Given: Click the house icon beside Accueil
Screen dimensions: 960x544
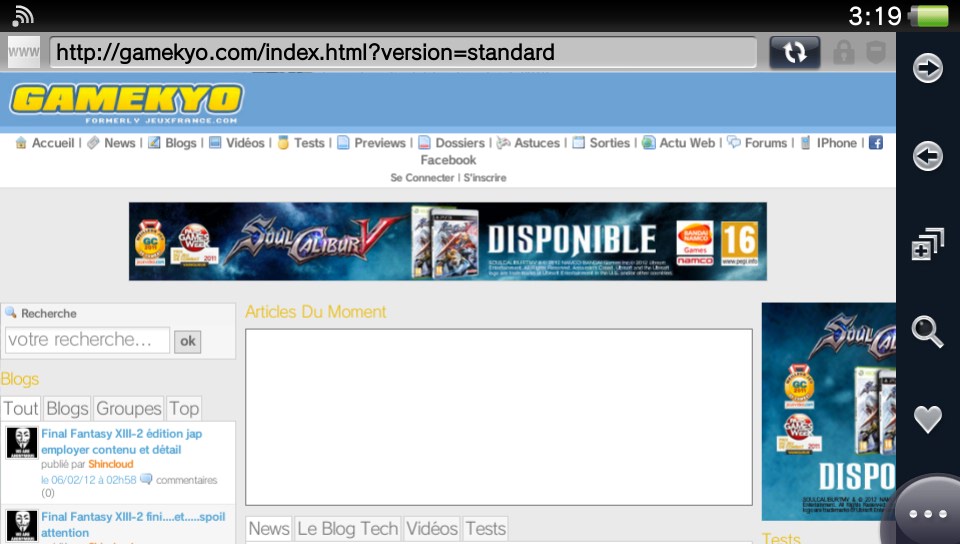Looking at the screenshot, I should tap(21, 143).
